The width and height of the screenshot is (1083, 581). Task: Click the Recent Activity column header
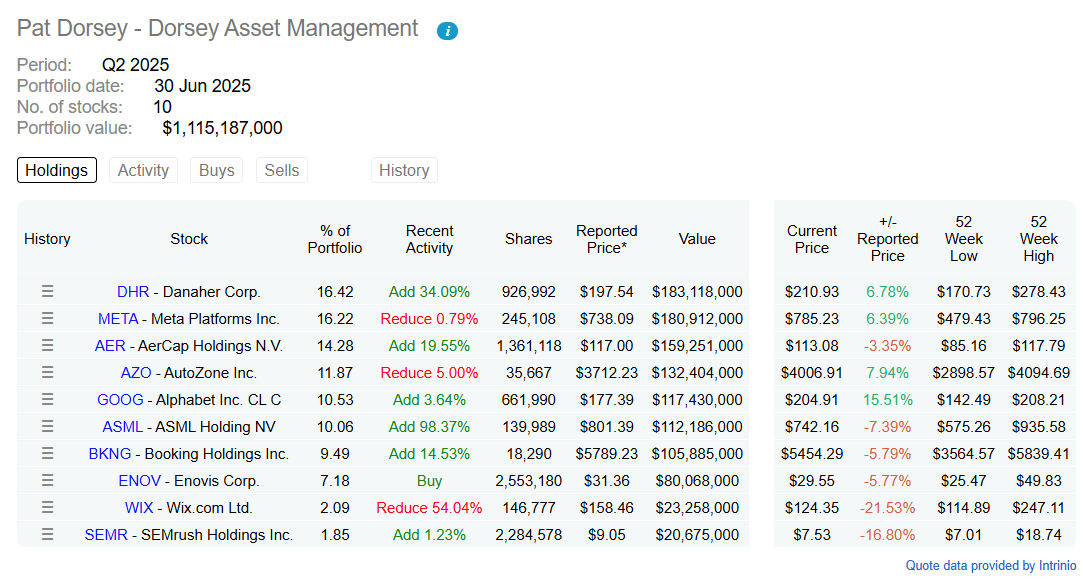429,239
